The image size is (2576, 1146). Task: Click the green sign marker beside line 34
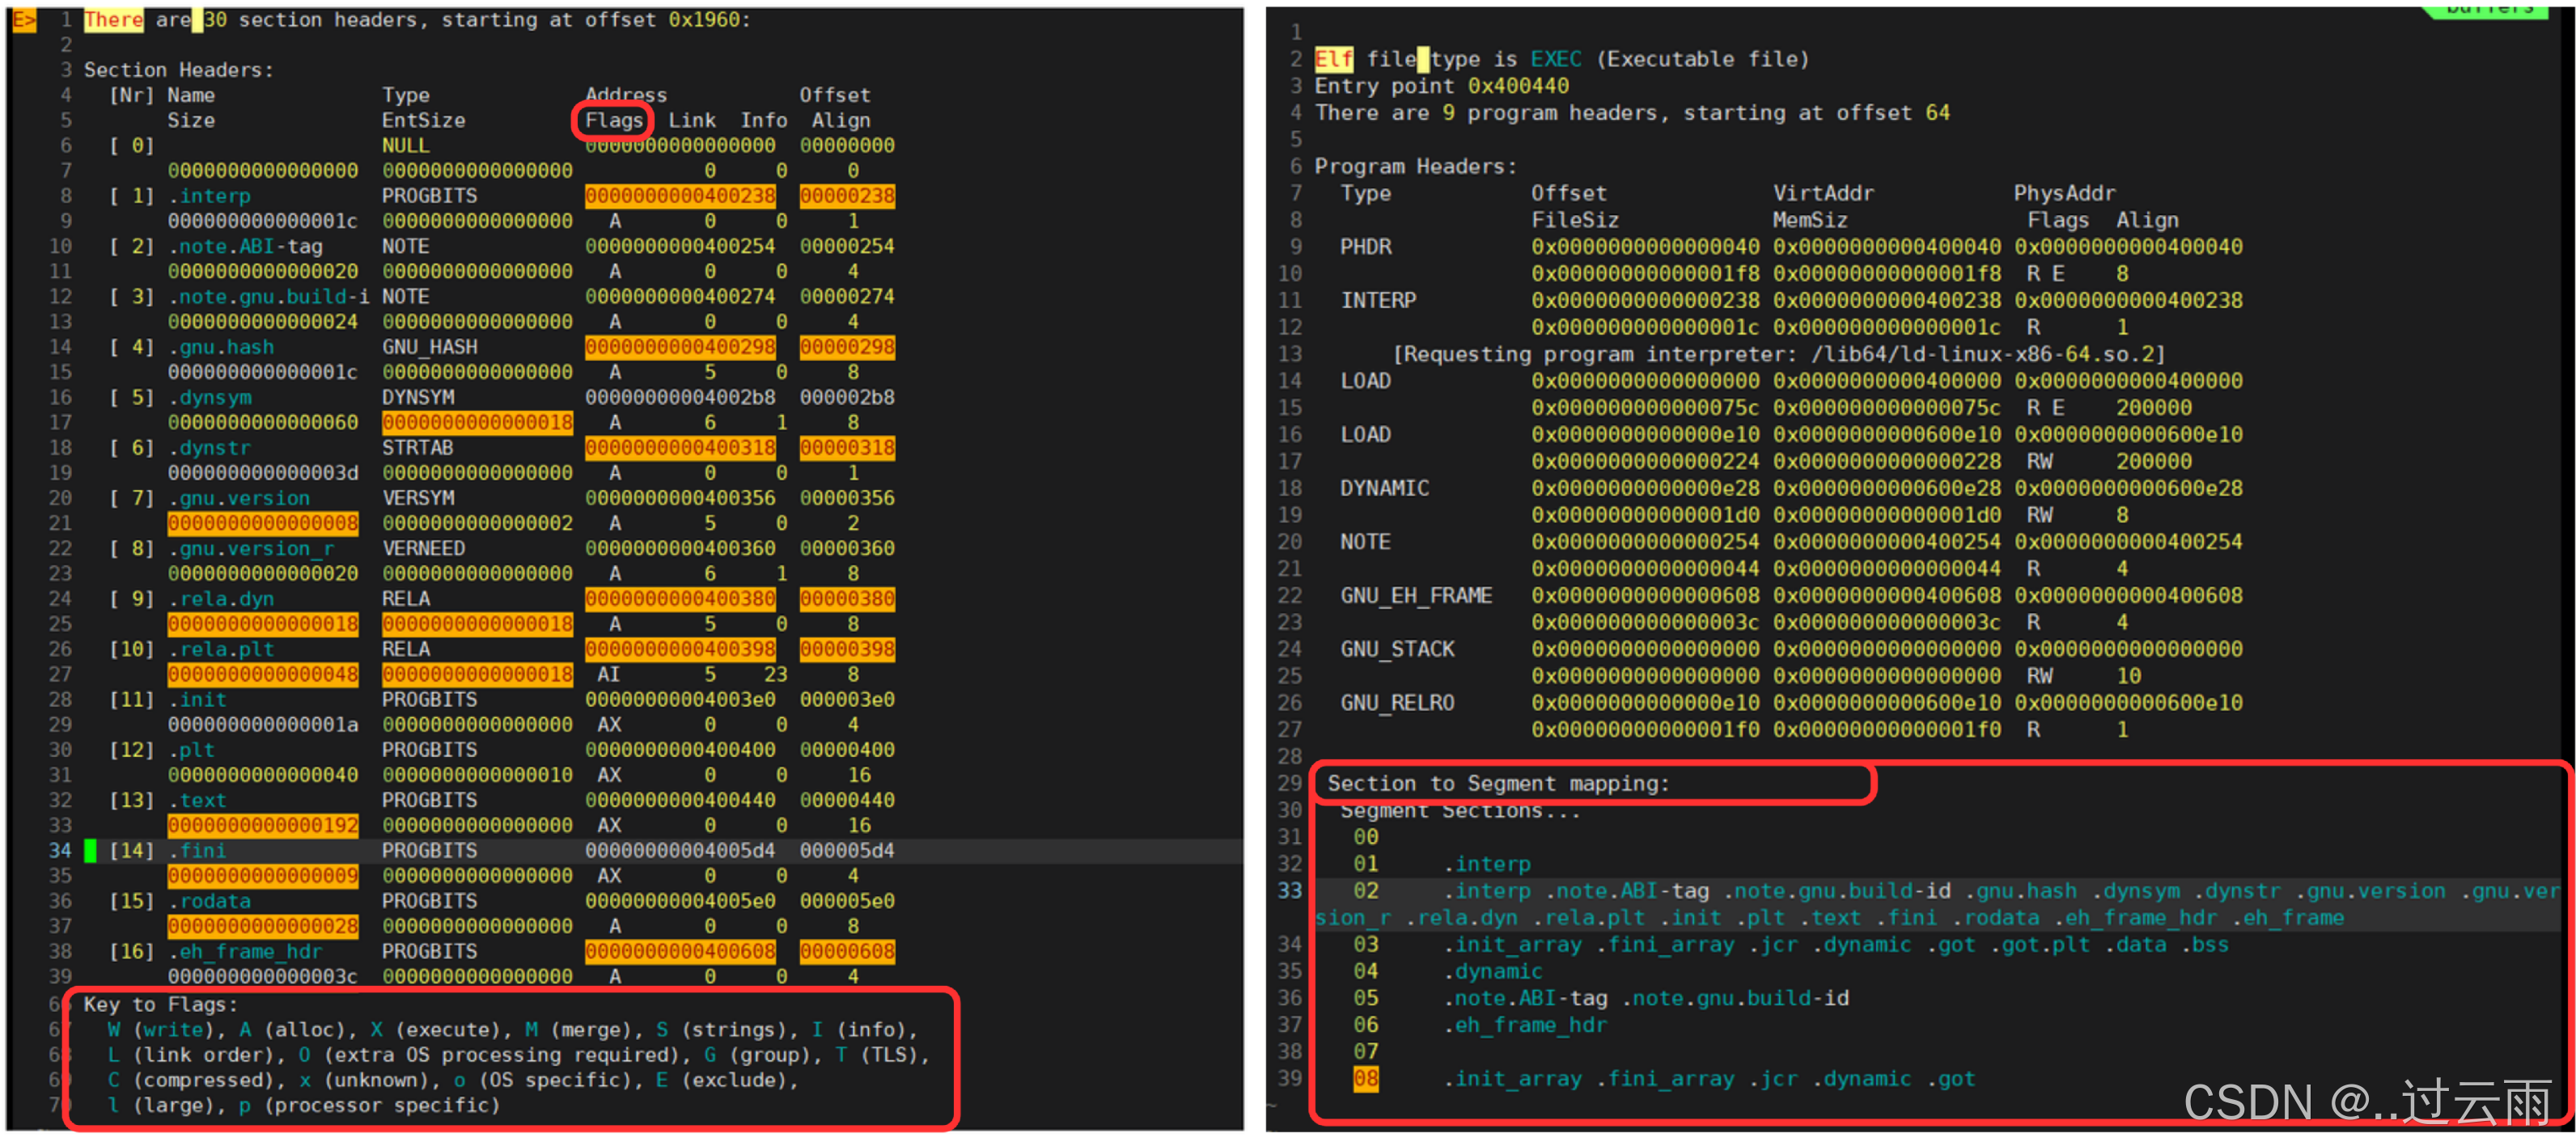click(90, 850)
